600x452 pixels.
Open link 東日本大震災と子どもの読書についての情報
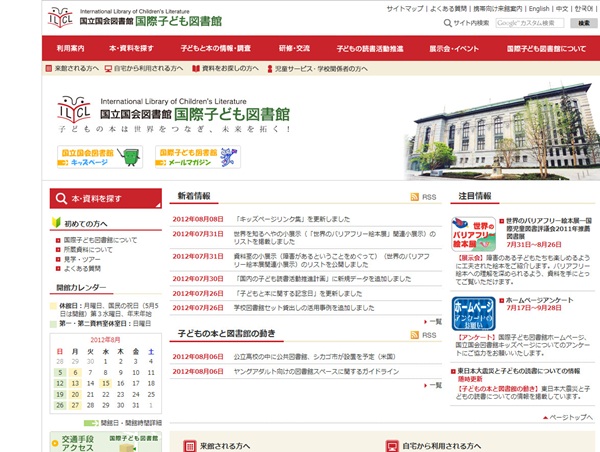coord(518,371)
